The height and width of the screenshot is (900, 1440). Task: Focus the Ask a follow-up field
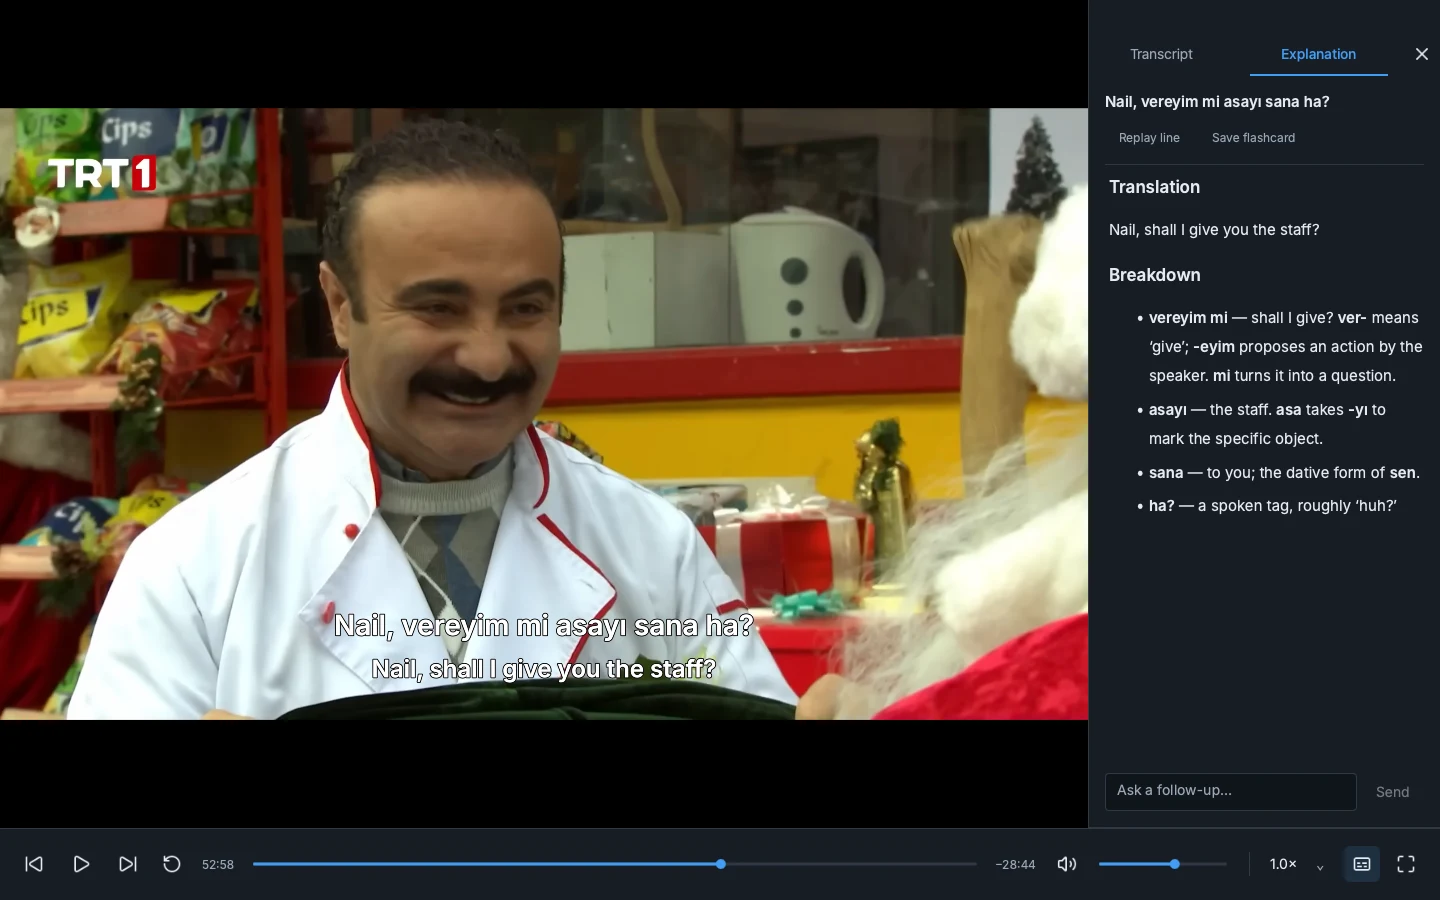[1230, 791]
